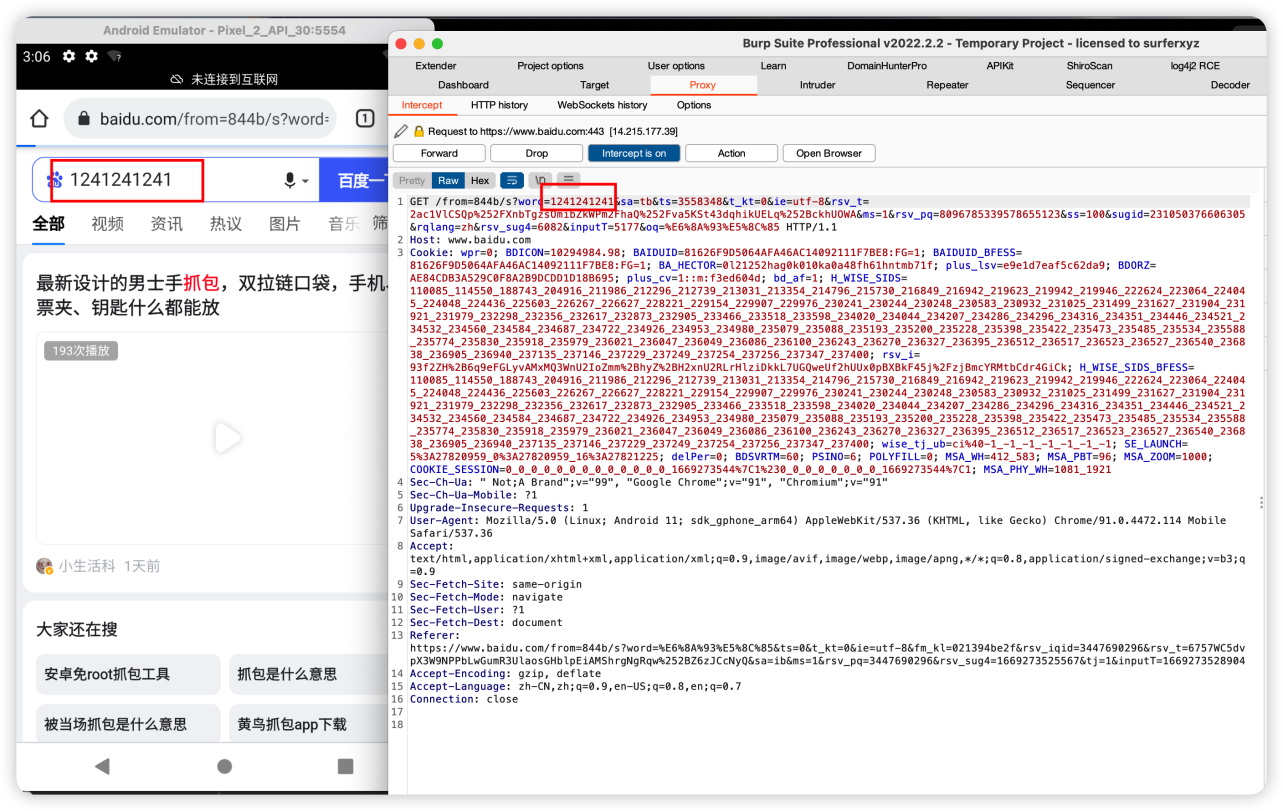Tap the 资讯 results tab in Baidu
1283x811 pixels.
coord(166,224)
